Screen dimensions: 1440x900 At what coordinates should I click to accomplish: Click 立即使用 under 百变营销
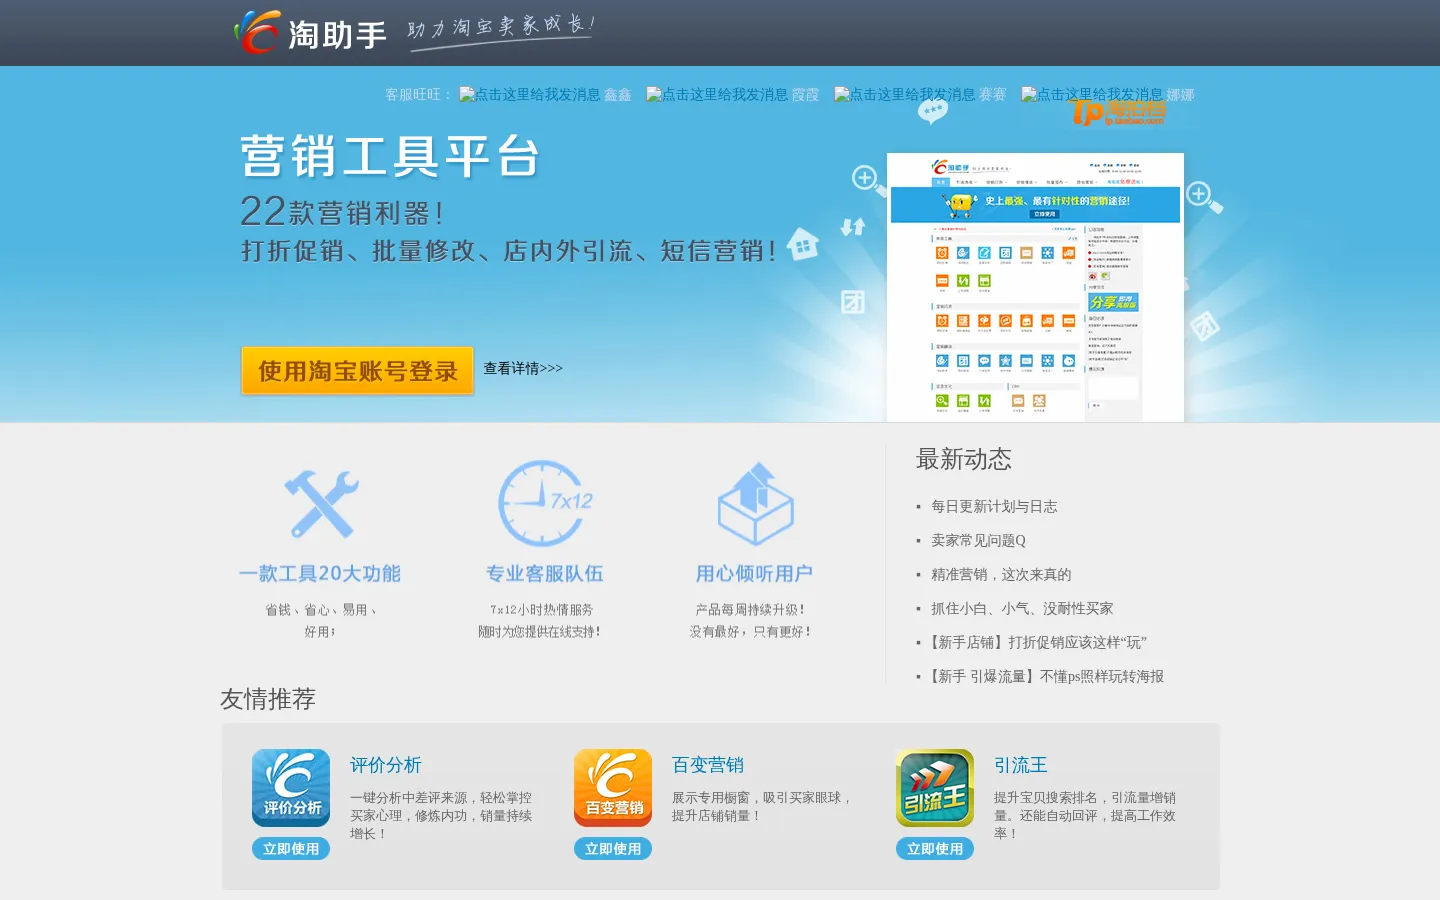tap(613, 849)
